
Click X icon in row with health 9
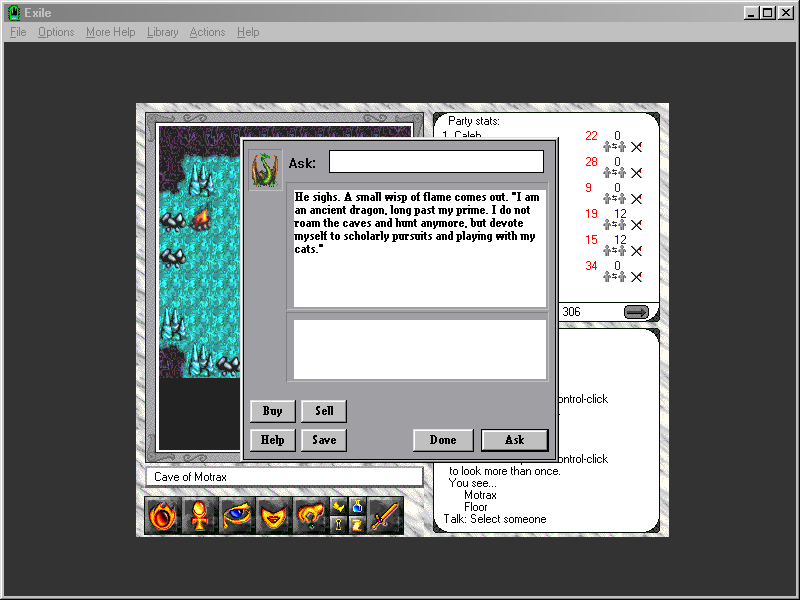tap(636, 199)
